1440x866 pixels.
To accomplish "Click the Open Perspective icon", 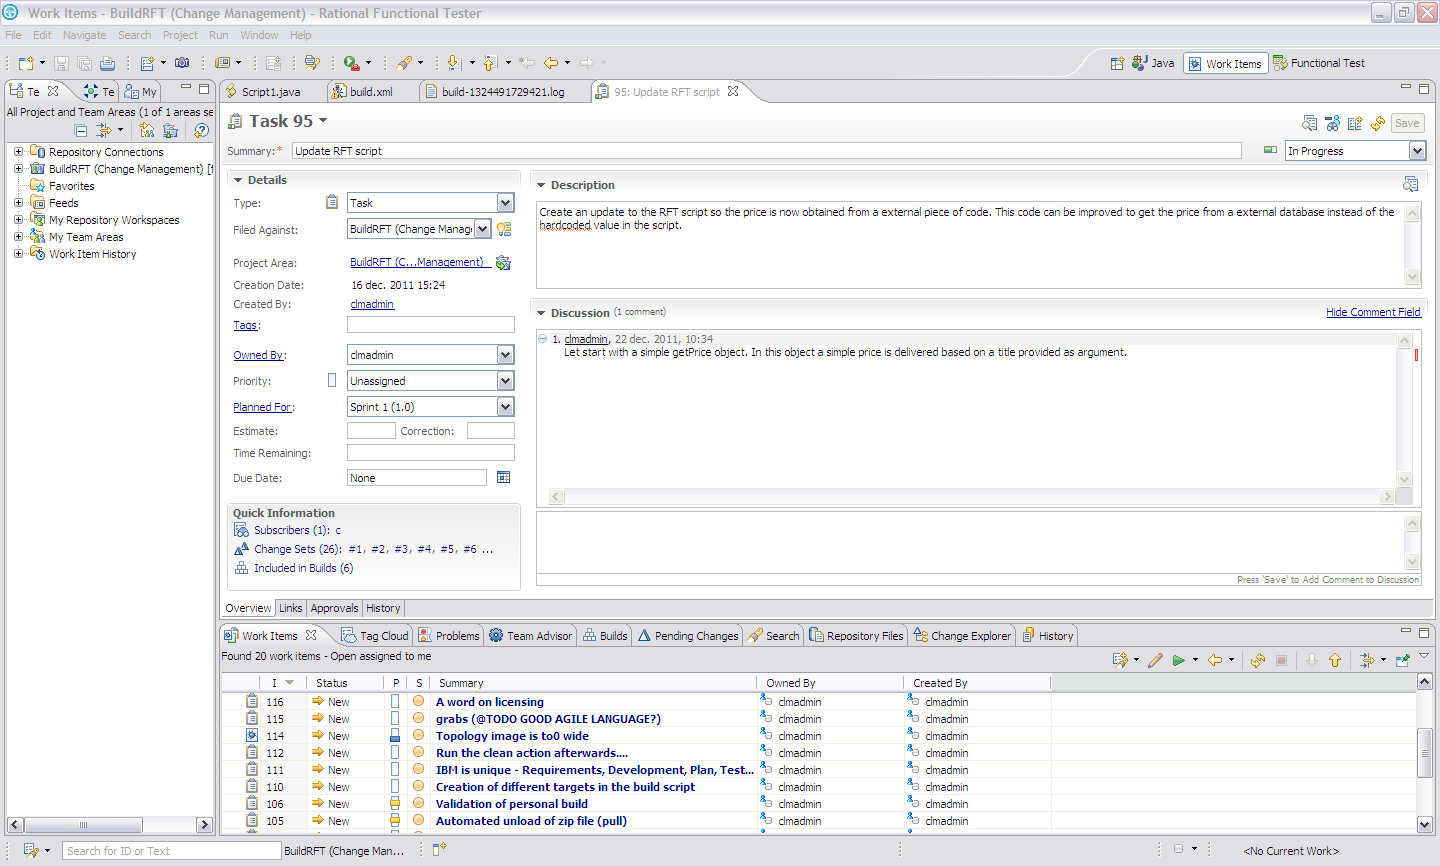I will pos(1117,63).
